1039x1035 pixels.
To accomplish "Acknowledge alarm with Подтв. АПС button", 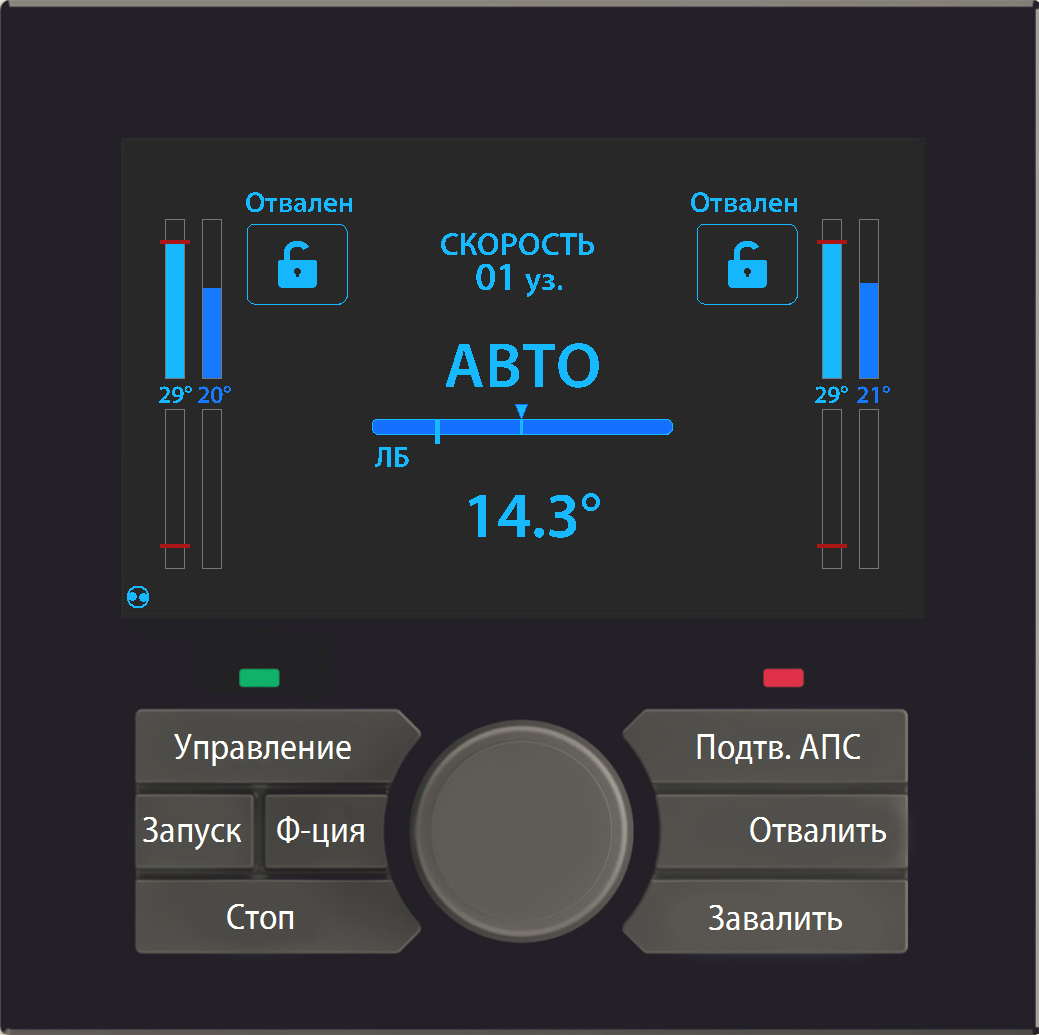I will (777, 747).
